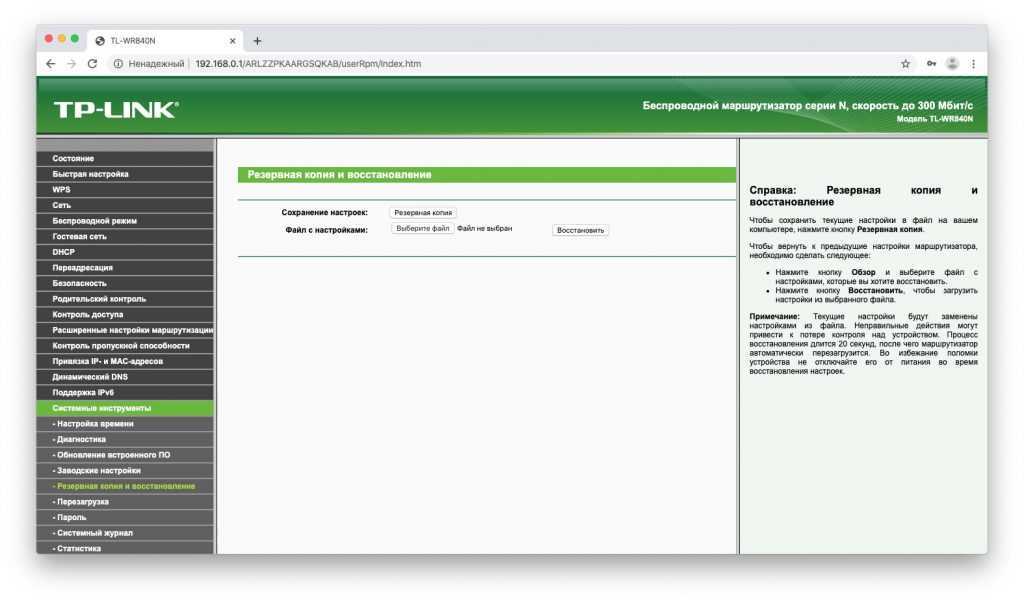Expand the DHCP menu section
1024x602 pixels.
click(64, 252)
